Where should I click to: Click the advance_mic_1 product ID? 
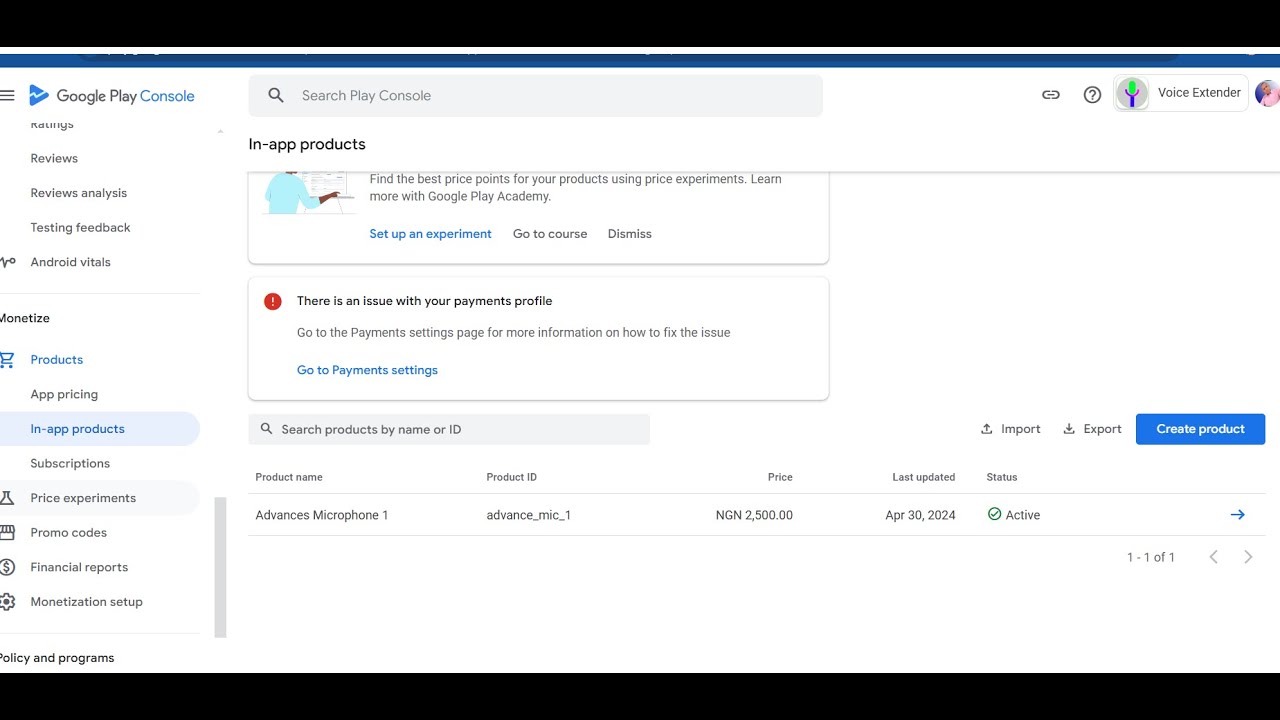tap(528, 515)
